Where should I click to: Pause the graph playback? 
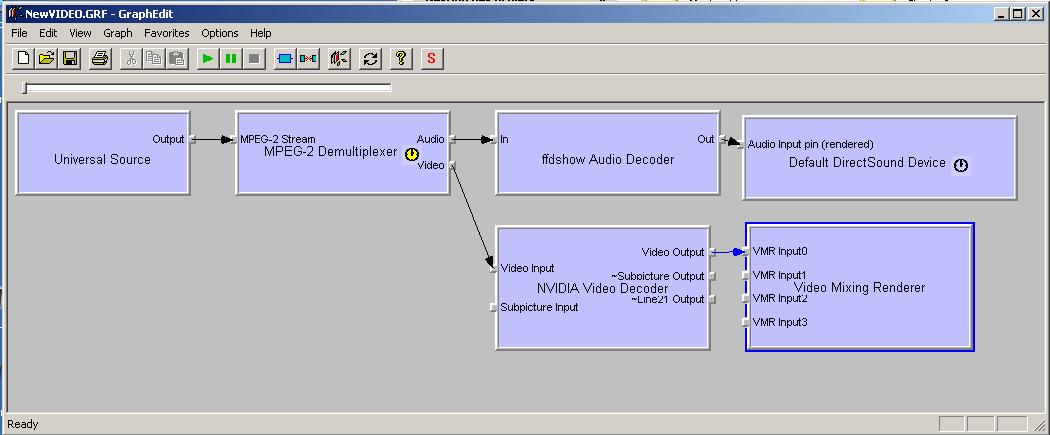coord(231,59)
